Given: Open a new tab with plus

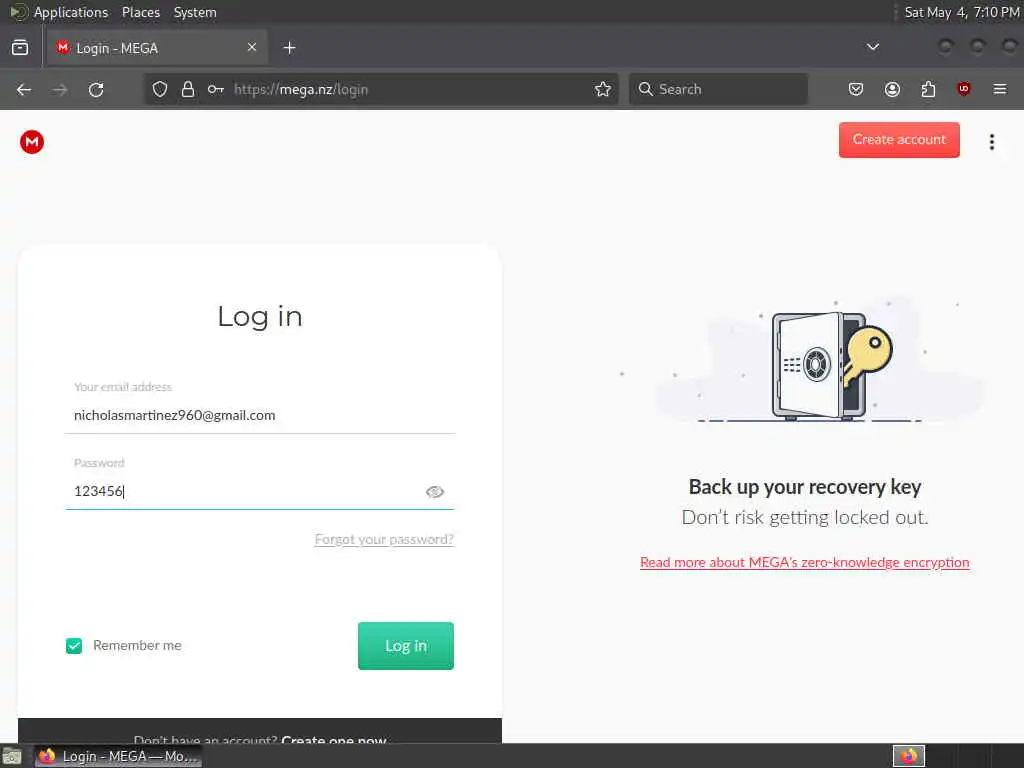Looking at the screenshot, I should pyautogui.click(x=289, y=48).
